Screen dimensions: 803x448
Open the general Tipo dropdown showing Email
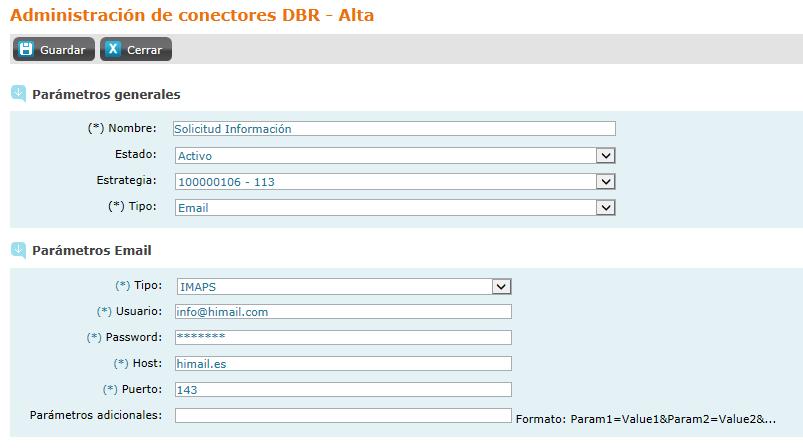(x=395, y=208)
